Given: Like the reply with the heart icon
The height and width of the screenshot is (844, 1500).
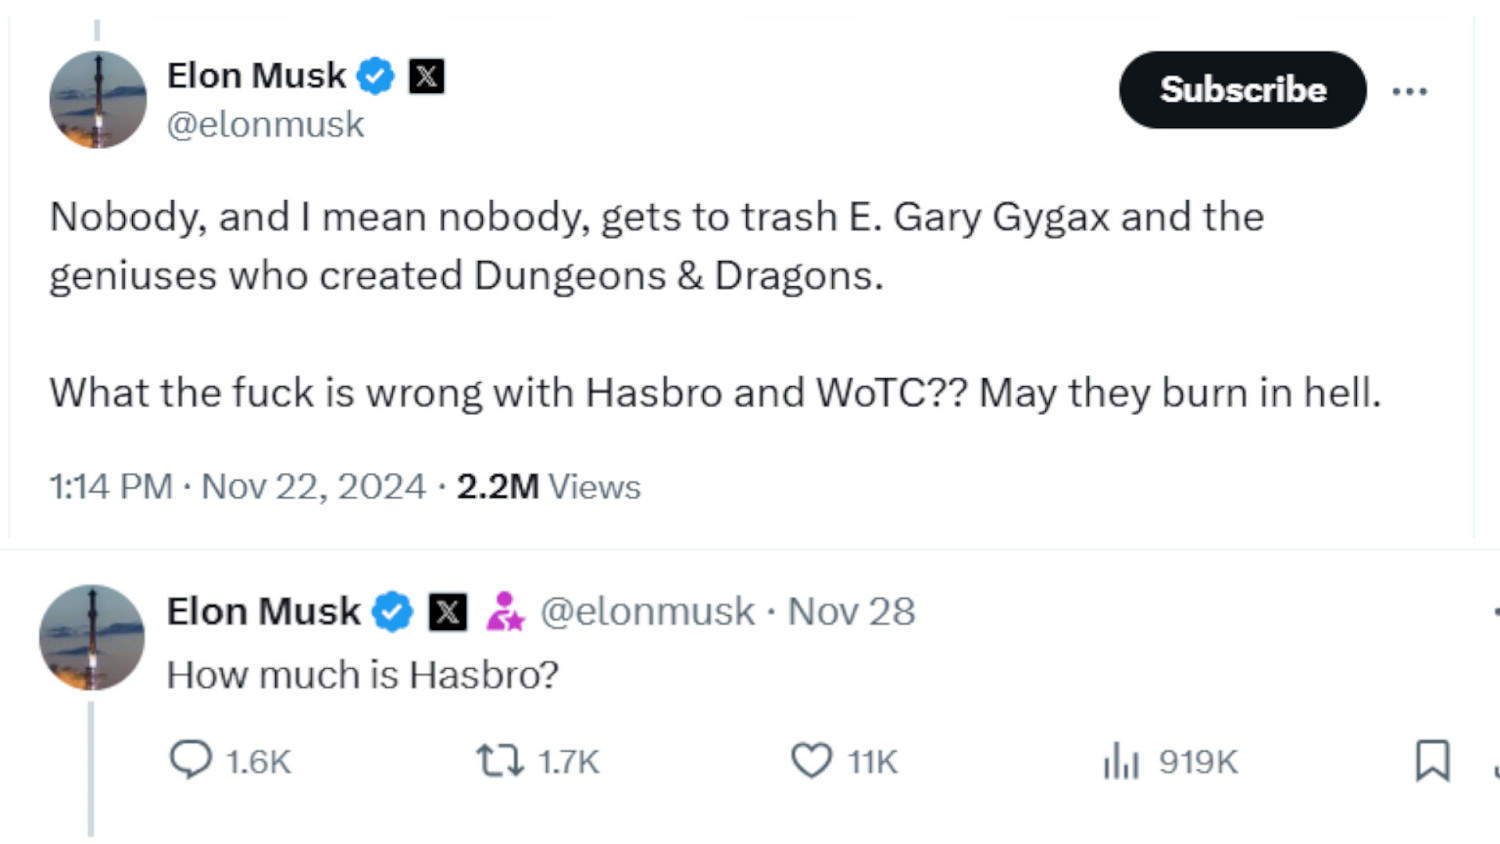Looking at the screenshot, I should 811,760.
